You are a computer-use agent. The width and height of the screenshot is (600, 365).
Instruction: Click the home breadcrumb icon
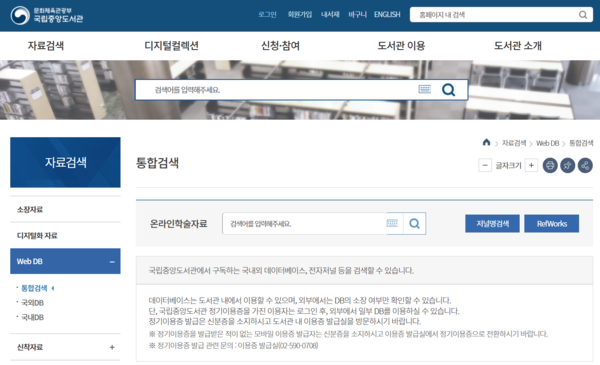[x=486, y=142]
